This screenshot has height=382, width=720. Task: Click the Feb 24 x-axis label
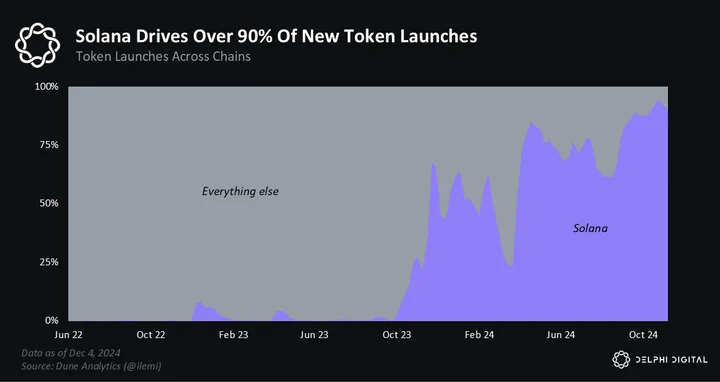click(x=479, y=335)
